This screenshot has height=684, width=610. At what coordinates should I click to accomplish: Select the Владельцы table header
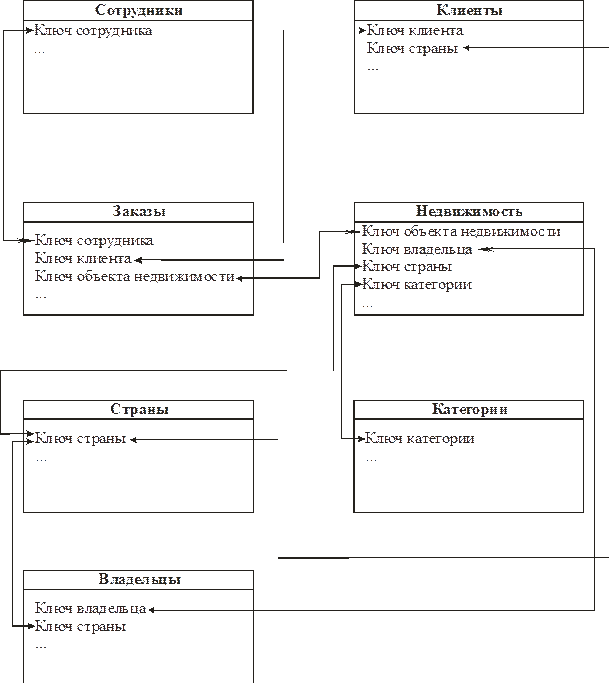pos(138,580)
